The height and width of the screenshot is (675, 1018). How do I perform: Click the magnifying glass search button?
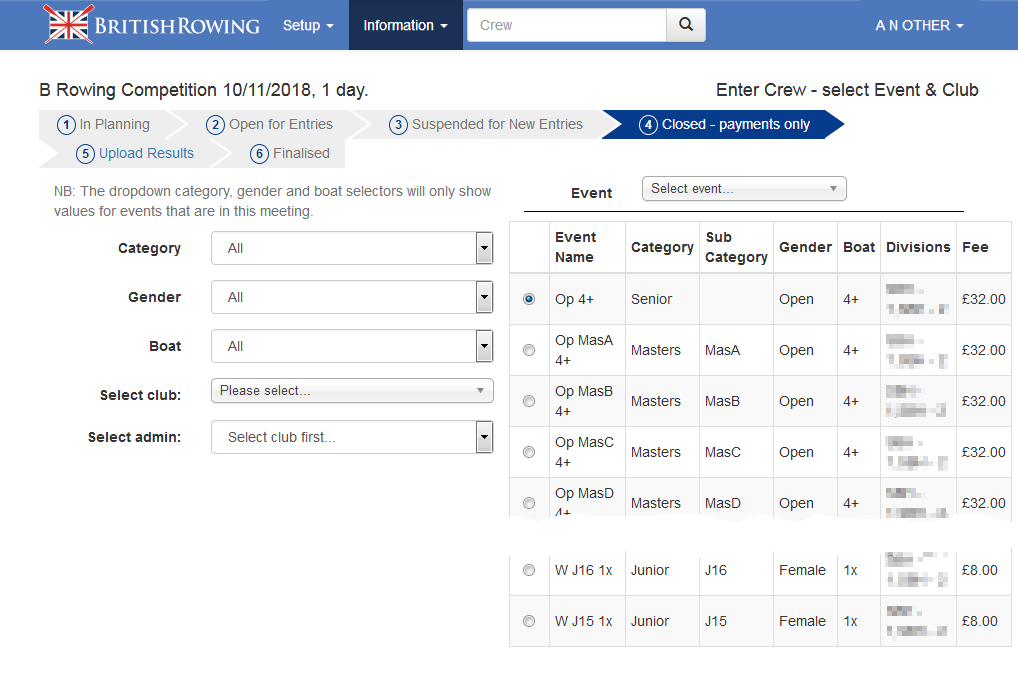(x=685, y=25)
